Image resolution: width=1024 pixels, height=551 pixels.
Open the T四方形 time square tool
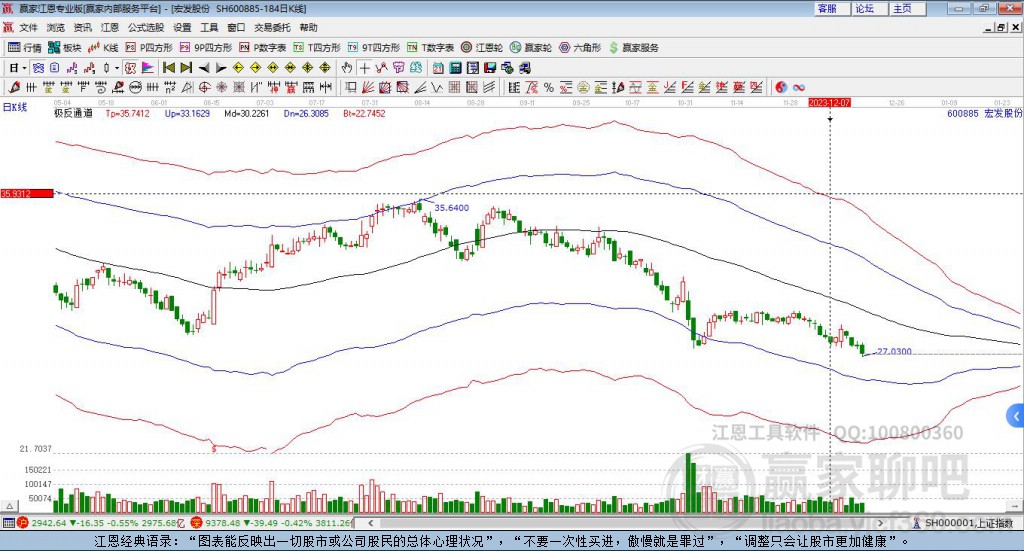(x=317, y=48)
